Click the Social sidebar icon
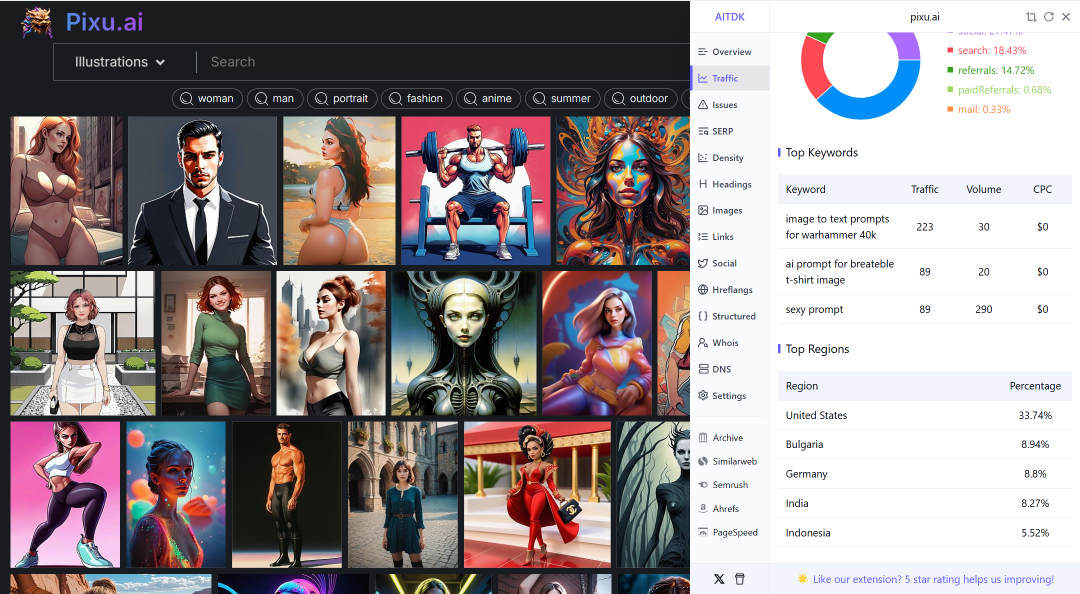The height and width of the screenshot is (594, 1080). pos(703,263)
